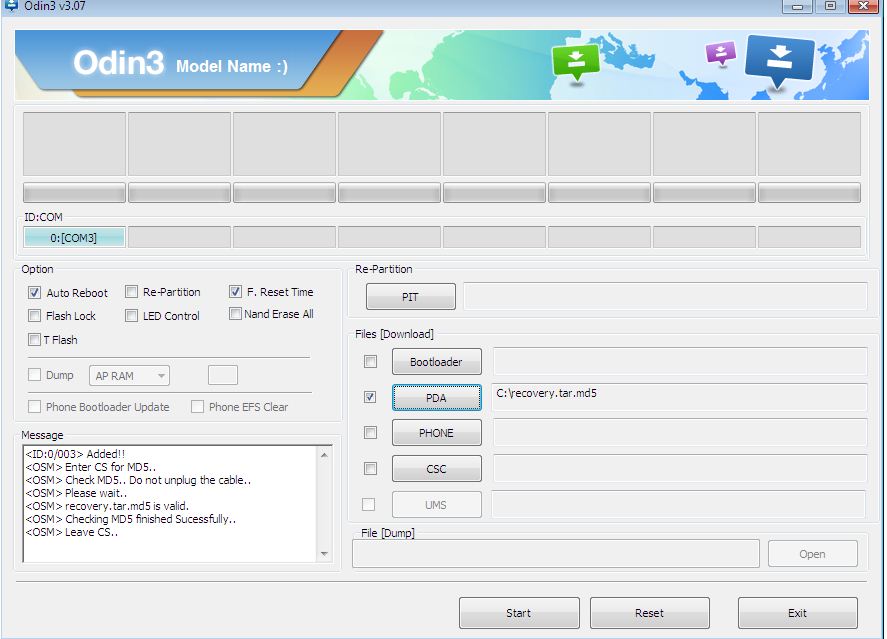887x639 pixels.
Task: Click '<OSM> Please wait..' log line
Action: coord(76,493)
